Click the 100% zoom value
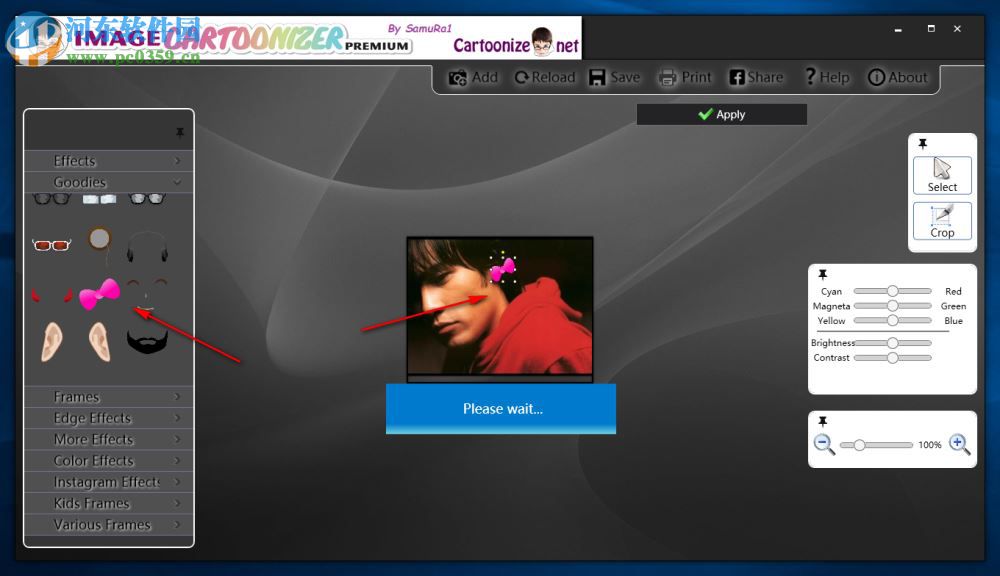This screenshot has width=1000, height=576. [930, 445]
